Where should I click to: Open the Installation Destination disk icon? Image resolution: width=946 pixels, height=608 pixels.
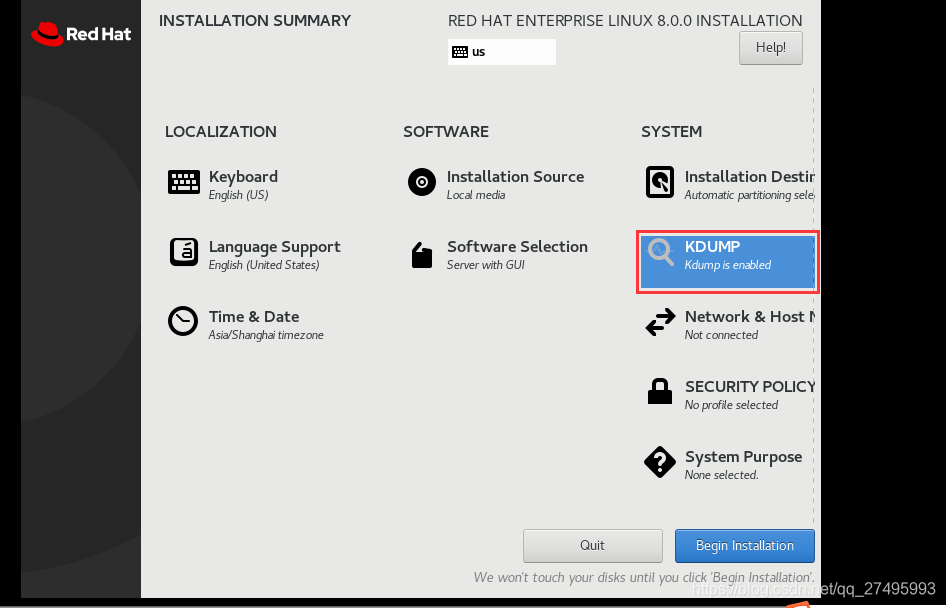659,182
